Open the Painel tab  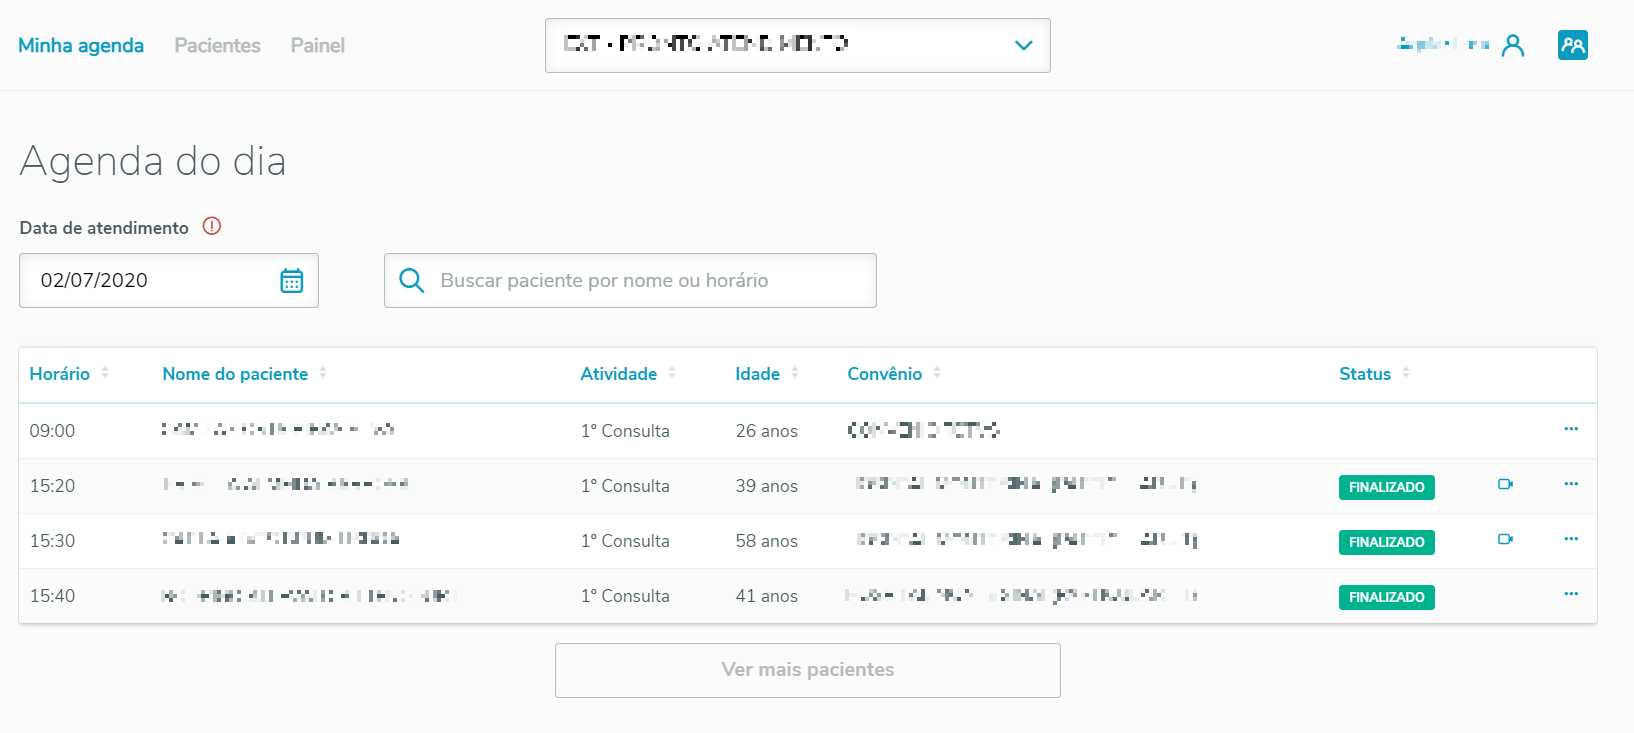pos(317,45)
